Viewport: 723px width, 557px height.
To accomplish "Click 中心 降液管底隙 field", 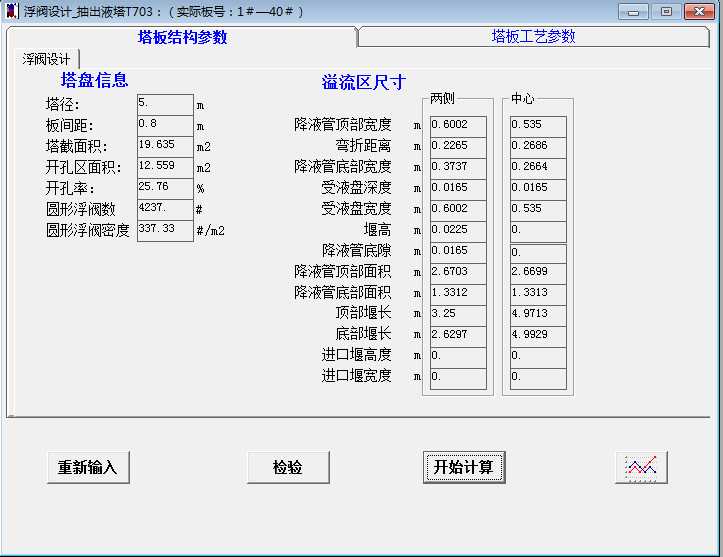I will pos(538,254).
